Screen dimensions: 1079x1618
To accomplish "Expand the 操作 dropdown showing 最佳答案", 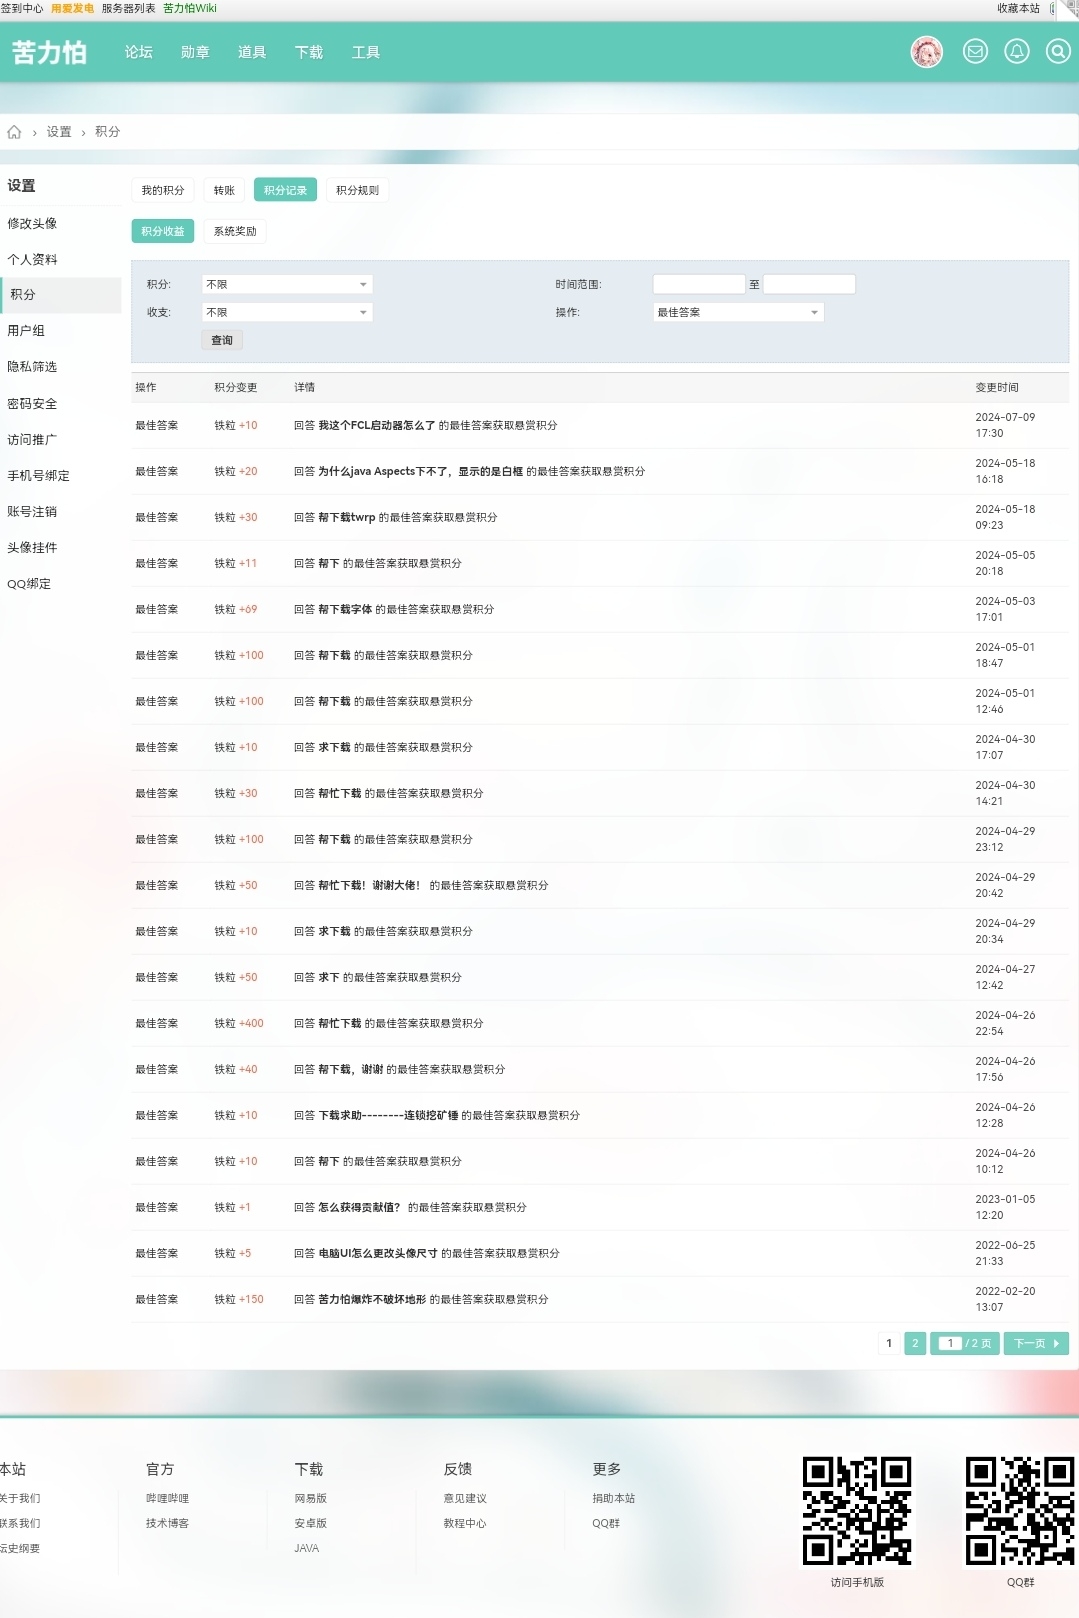I will (738, 313).
